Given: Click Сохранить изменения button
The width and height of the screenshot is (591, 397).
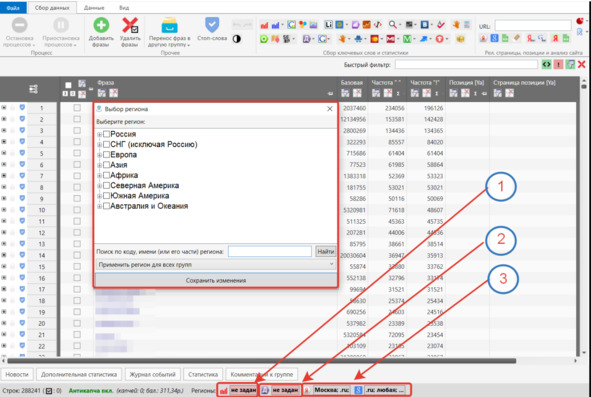Looking at the screenshot, I should click(x=216, y=281).
